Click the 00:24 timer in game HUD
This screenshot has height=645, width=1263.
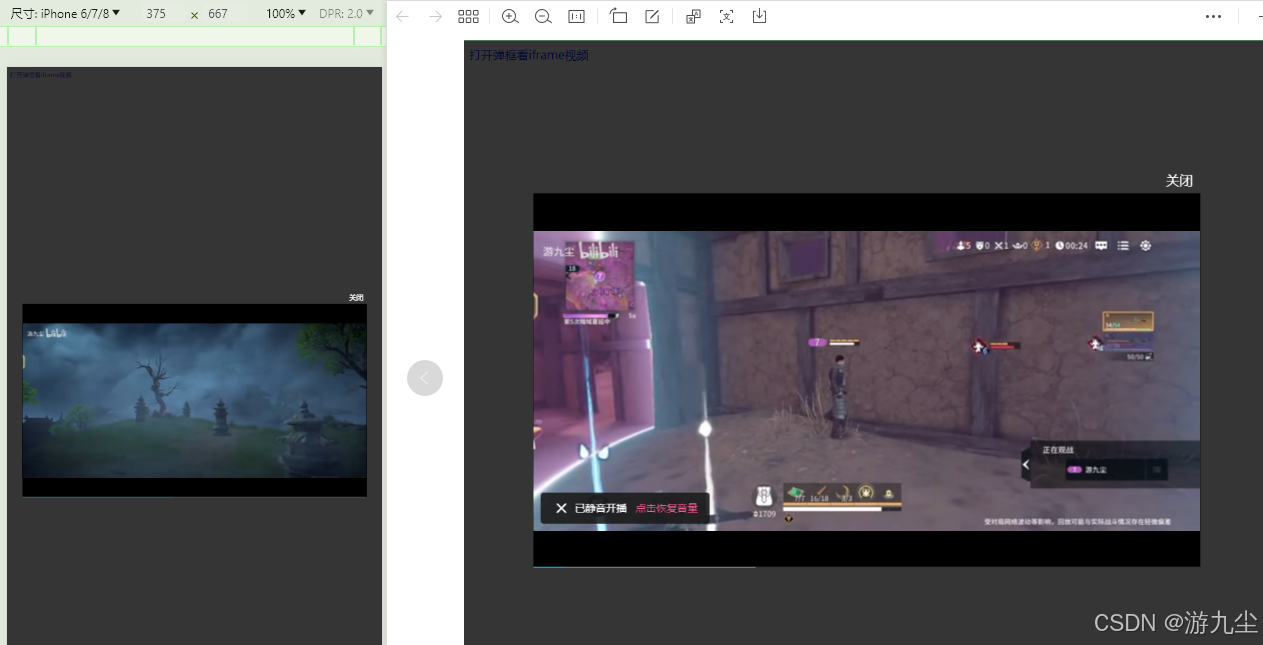pos(1072,245)
